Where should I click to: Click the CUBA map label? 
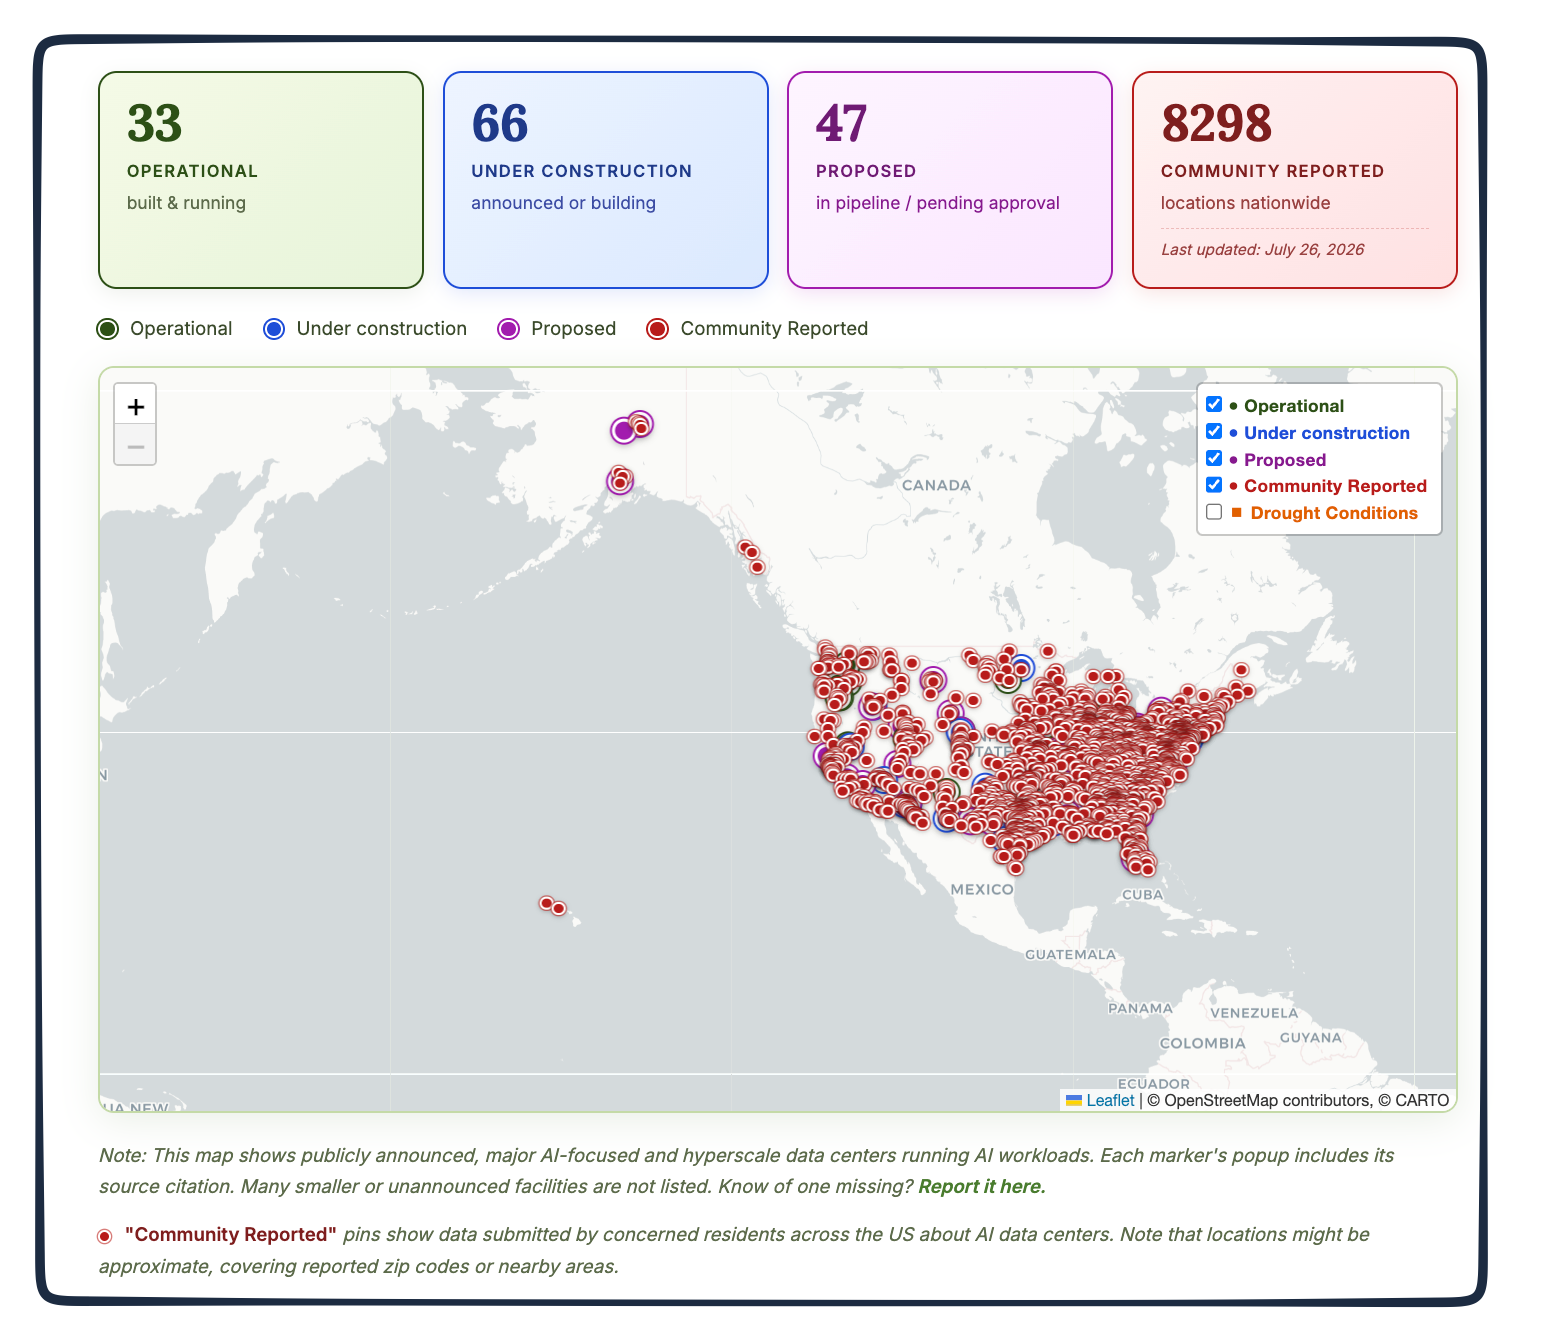pos(1143,895)
